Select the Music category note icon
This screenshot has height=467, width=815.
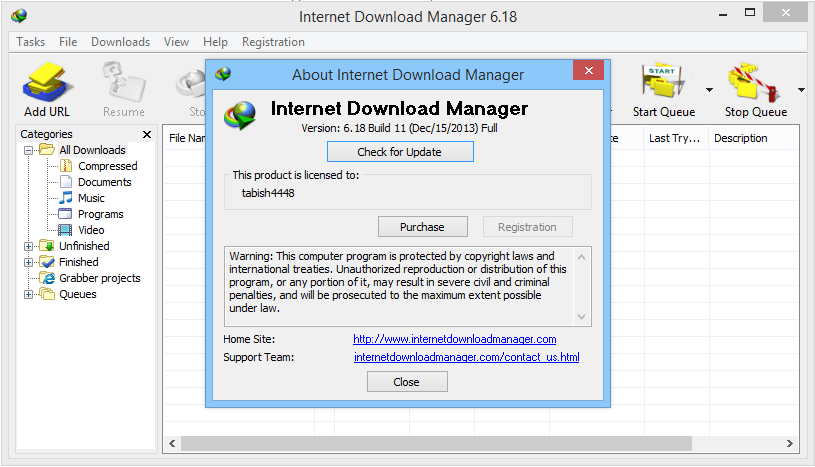coord(66,198)
